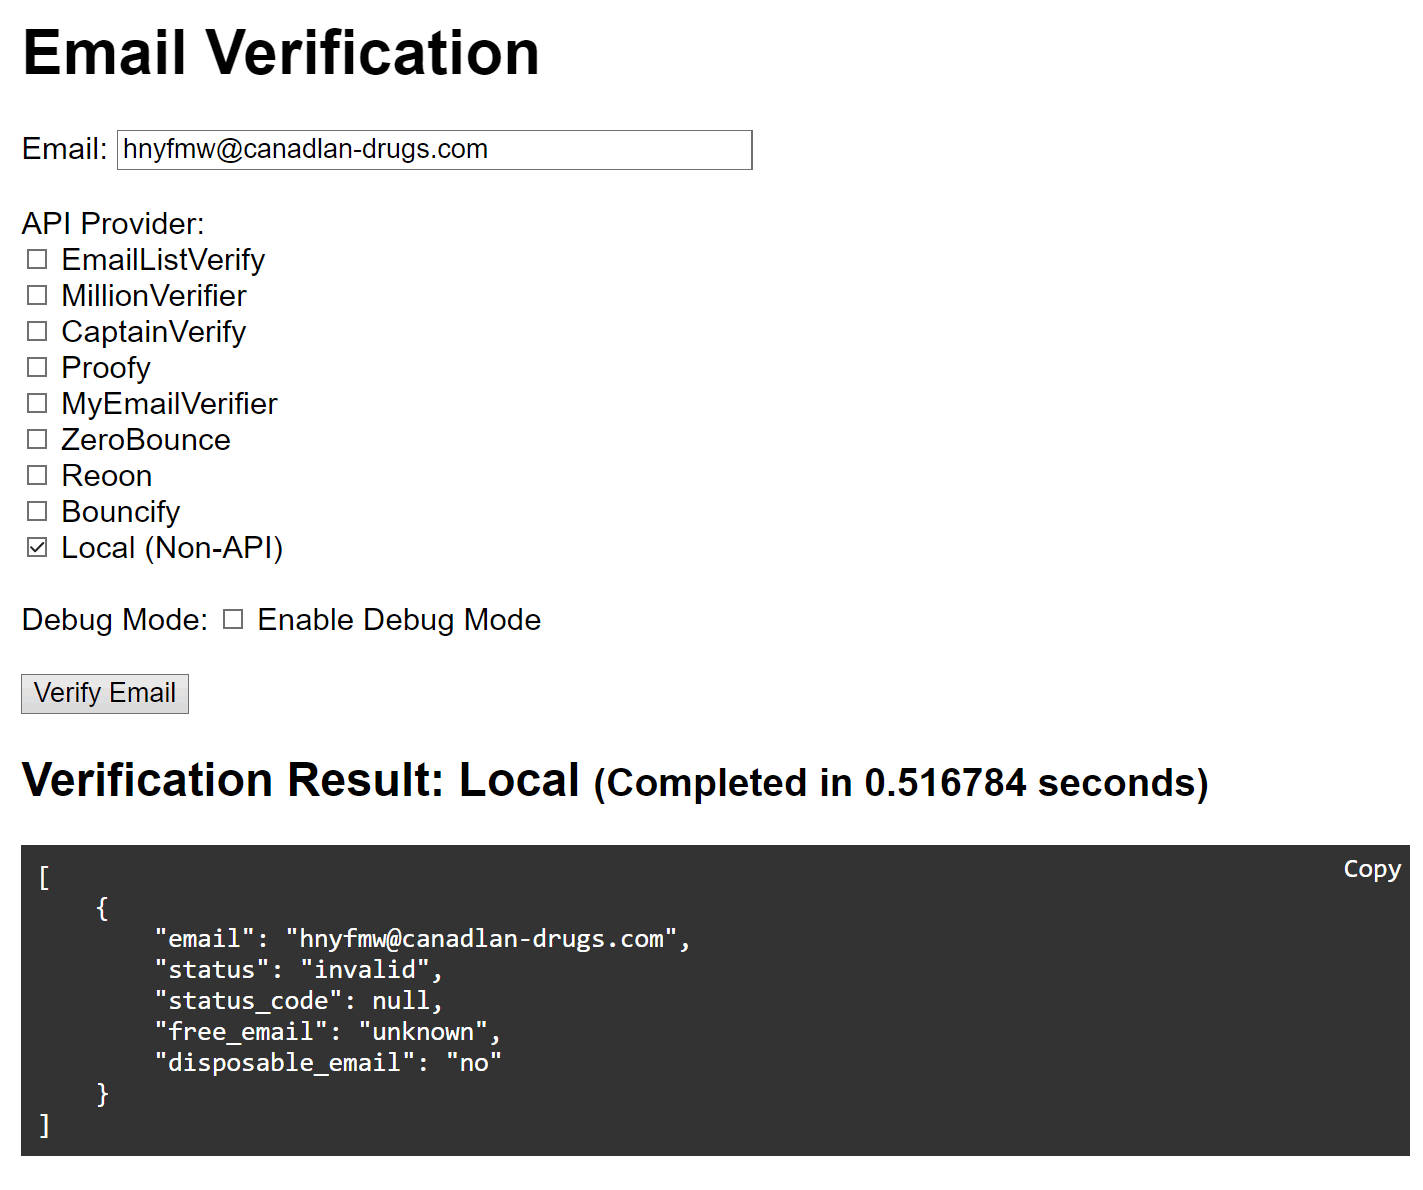Check the Reoon provider checkbox

click(x=37, y=476)
